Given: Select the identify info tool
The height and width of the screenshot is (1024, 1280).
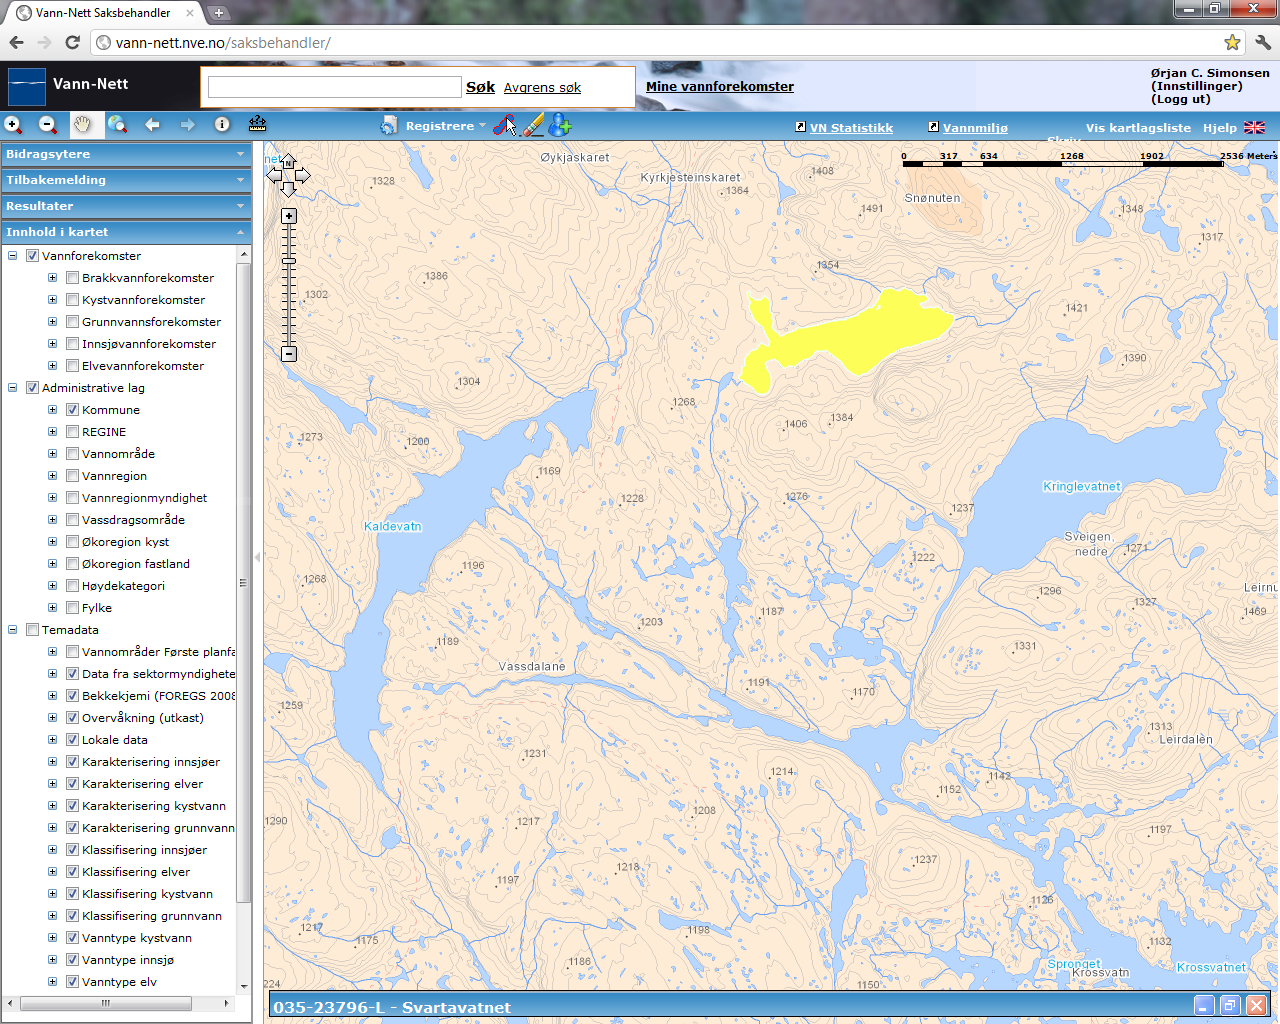Looking at the screenshot, I should click(x=222, y=124).
